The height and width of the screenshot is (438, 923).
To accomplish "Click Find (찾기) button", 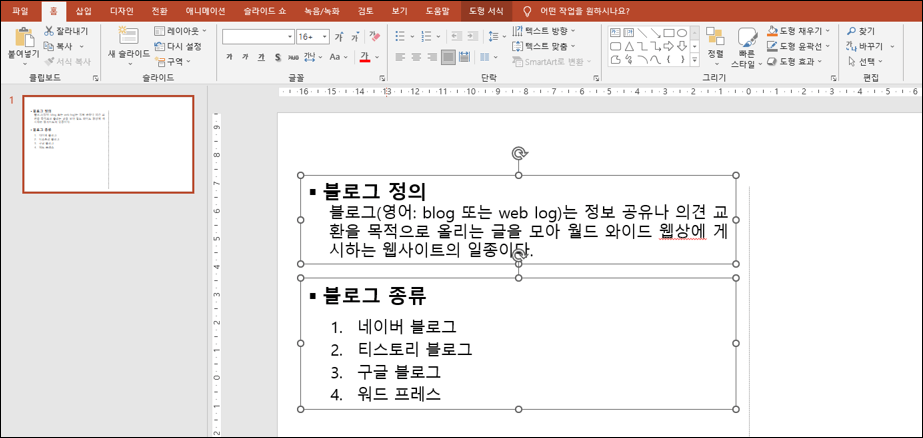I will tap(861, 31).
